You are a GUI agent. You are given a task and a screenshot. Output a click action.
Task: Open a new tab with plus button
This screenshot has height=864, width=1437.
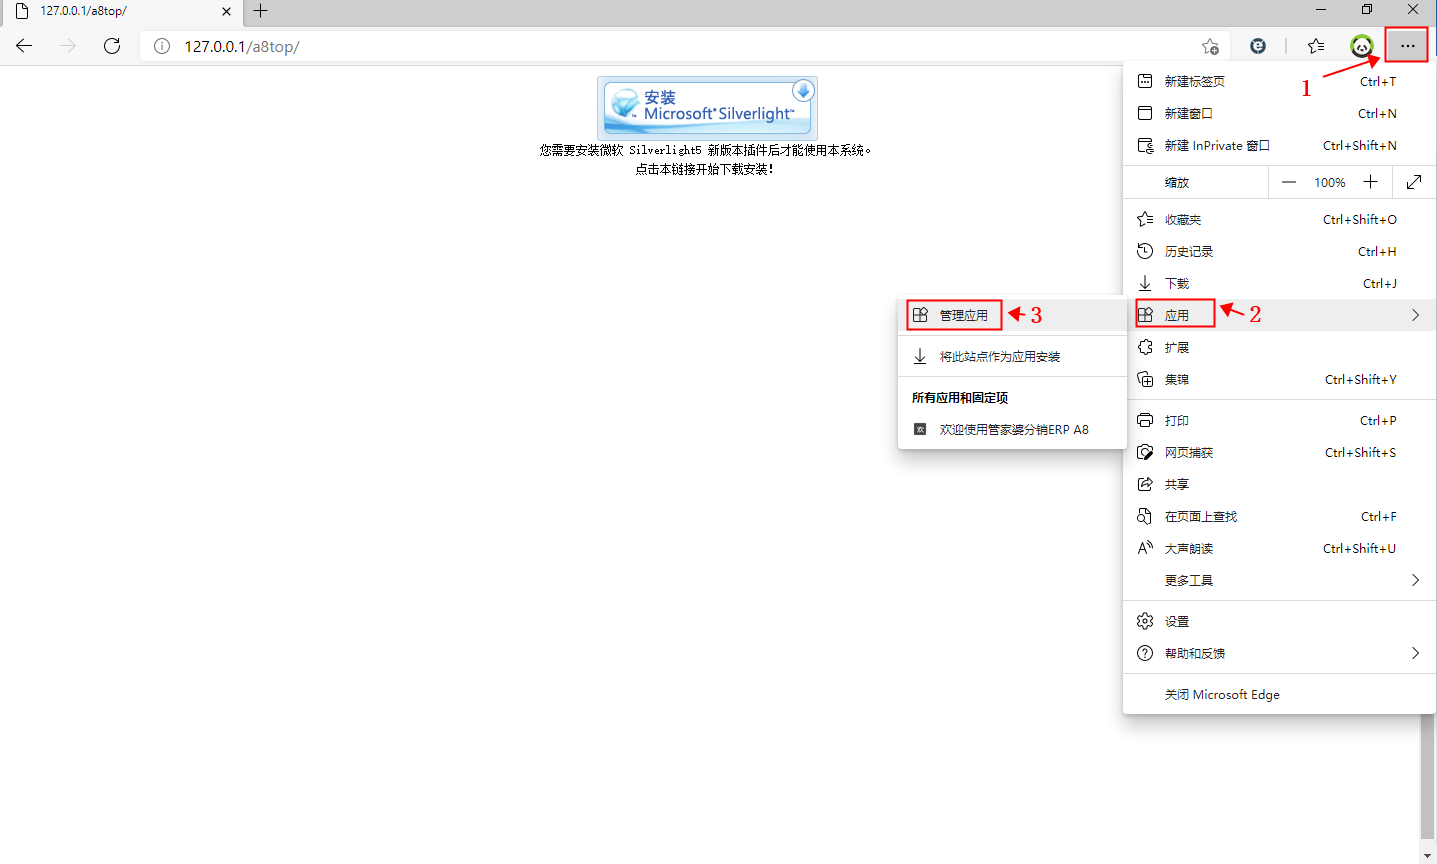(261, 11)
